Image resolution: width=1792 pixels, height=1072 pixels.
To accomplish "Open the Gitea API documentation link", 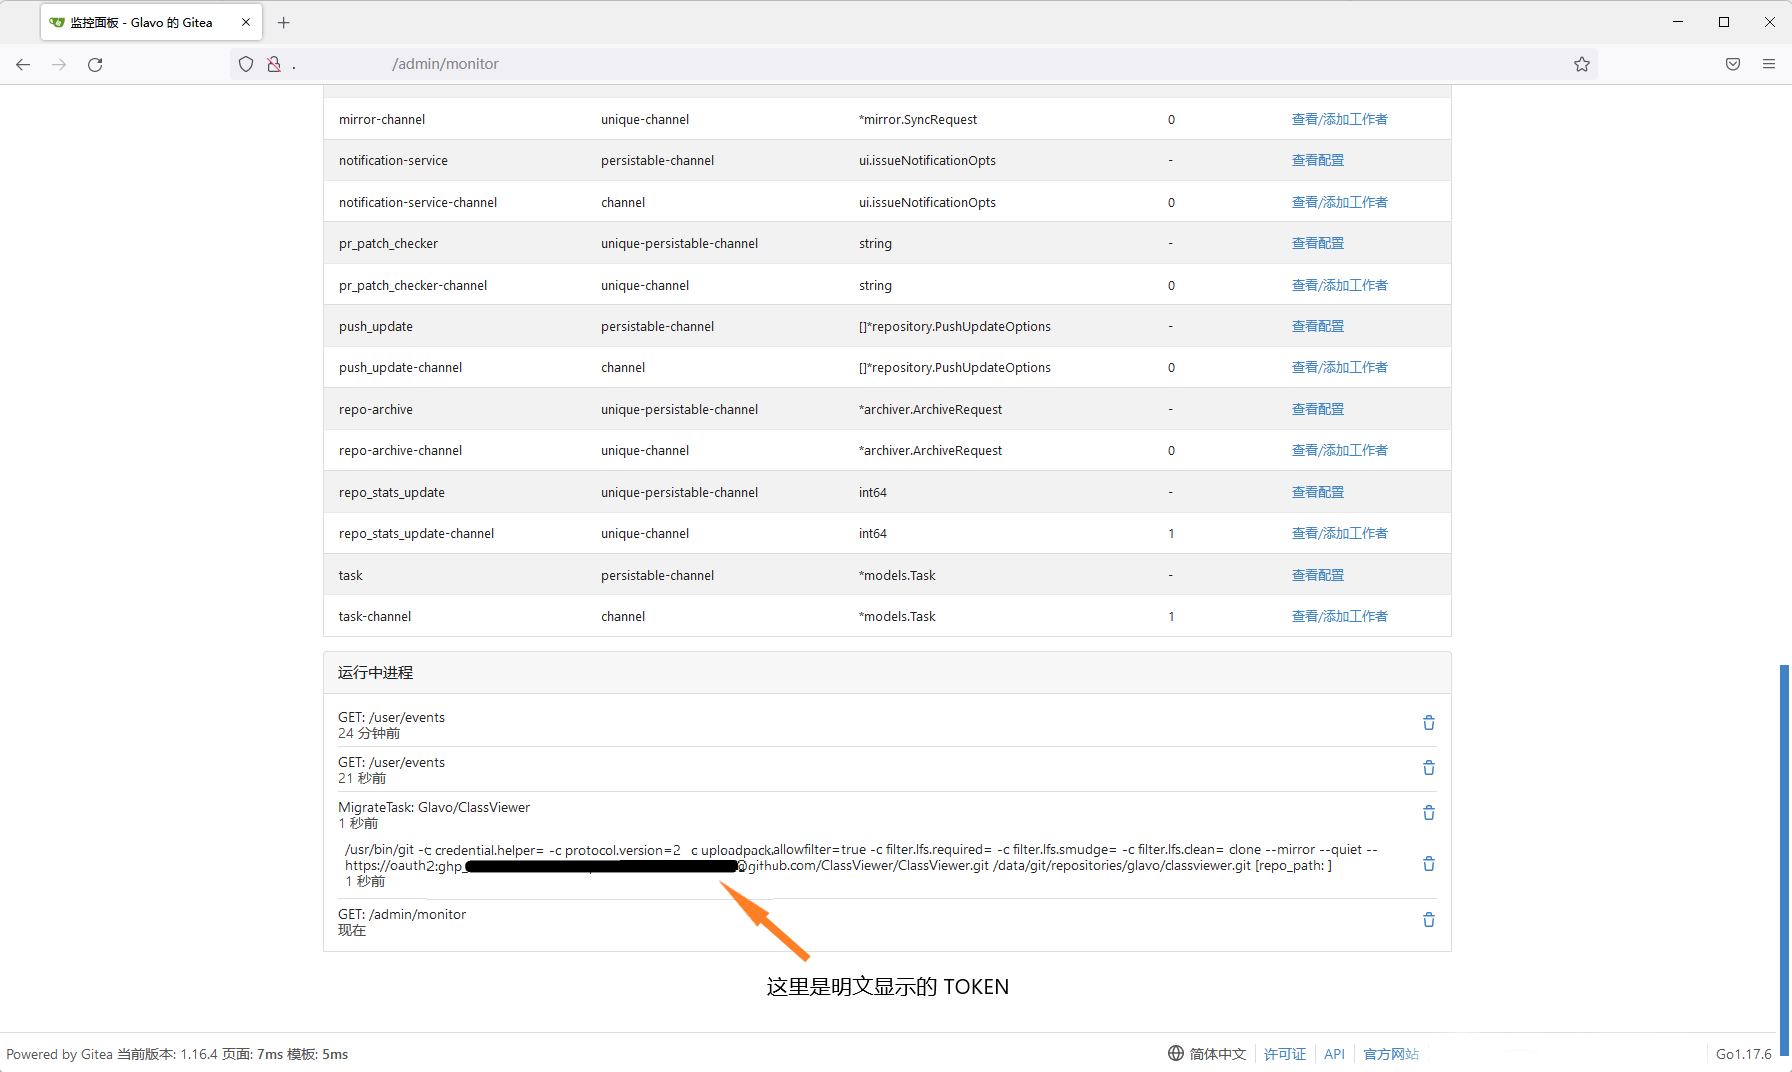I will coord(1334,1053).
